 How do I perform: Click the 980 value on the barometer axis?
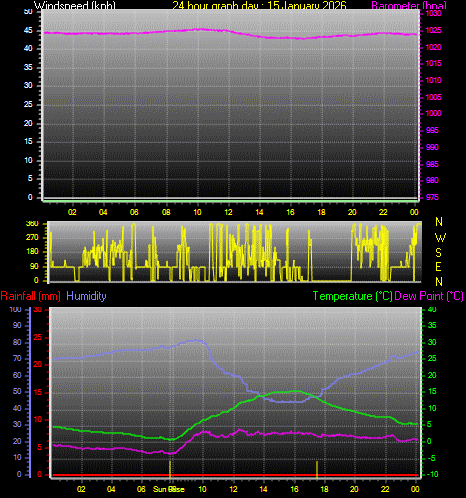(432, 180)
